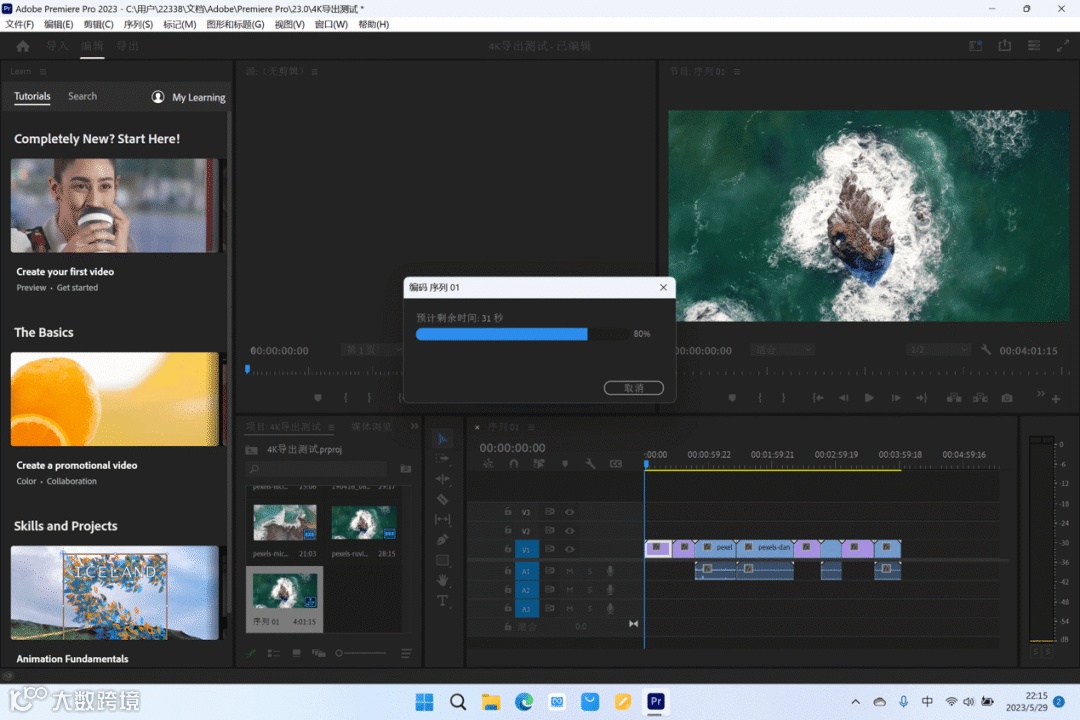
Task: Click 取消 to cancel encoding
Action: 633,388
